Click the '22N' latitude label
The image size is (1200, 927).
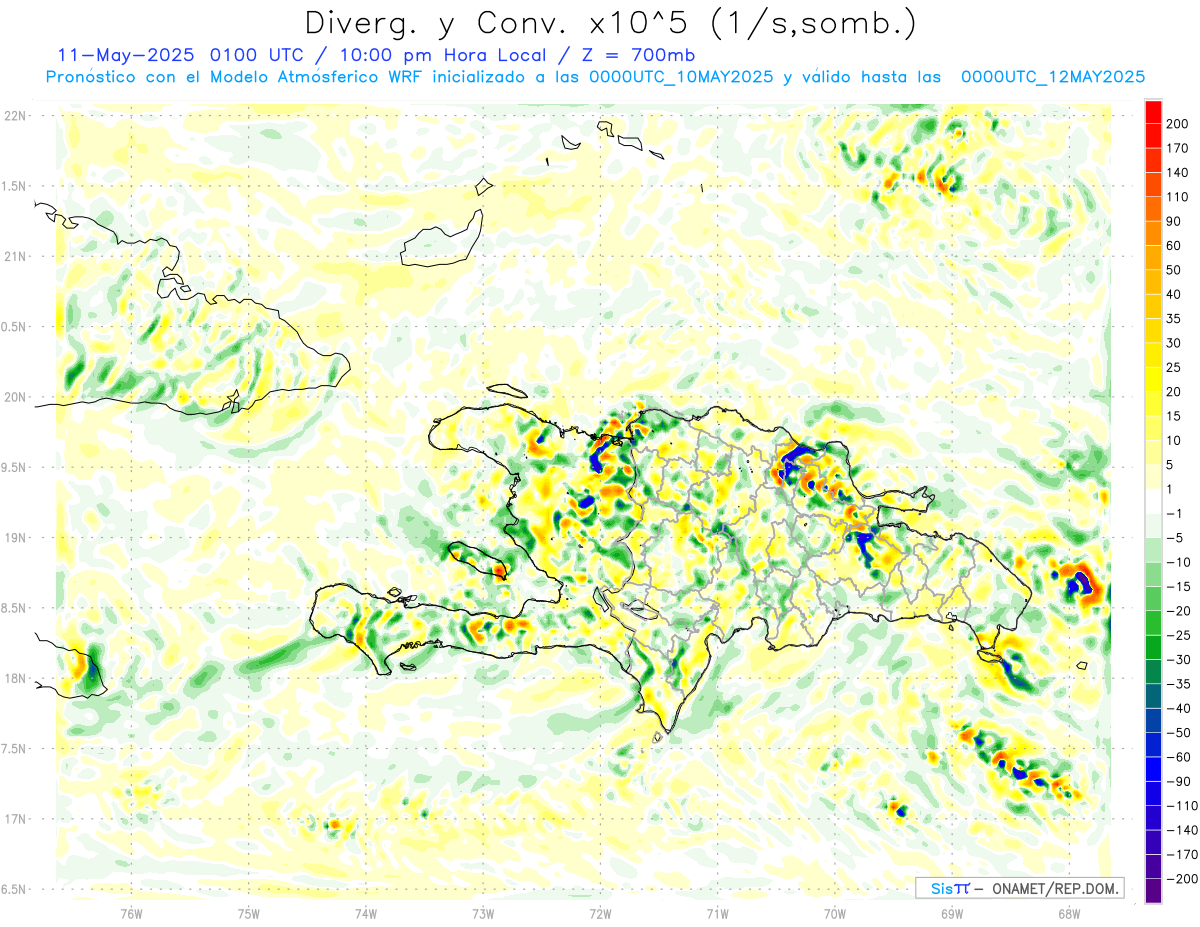point(15,116)
